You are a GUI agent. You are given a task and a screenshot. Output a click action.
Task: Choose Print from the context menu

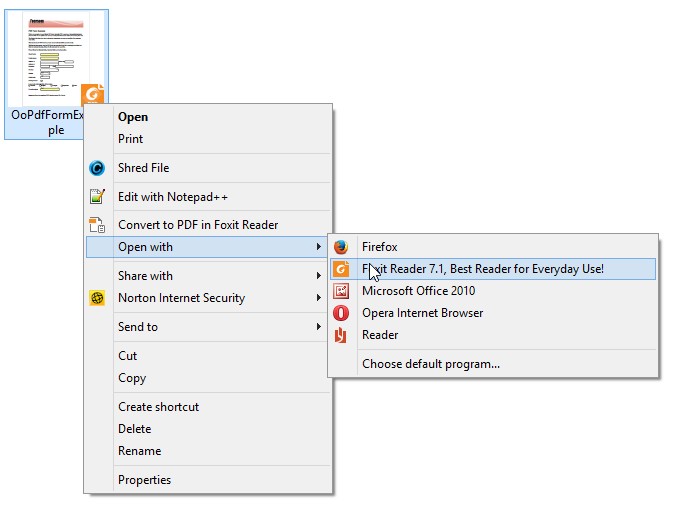click(x=209, y=139)
